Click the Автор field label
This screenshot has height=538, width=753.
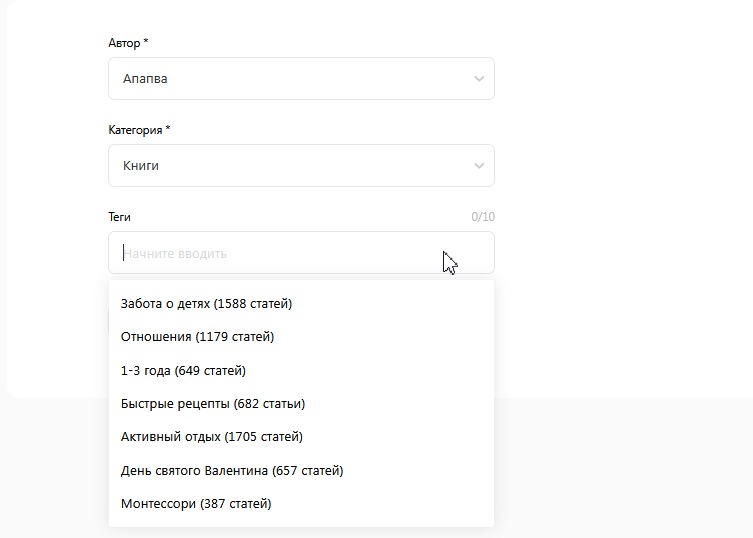124,43
